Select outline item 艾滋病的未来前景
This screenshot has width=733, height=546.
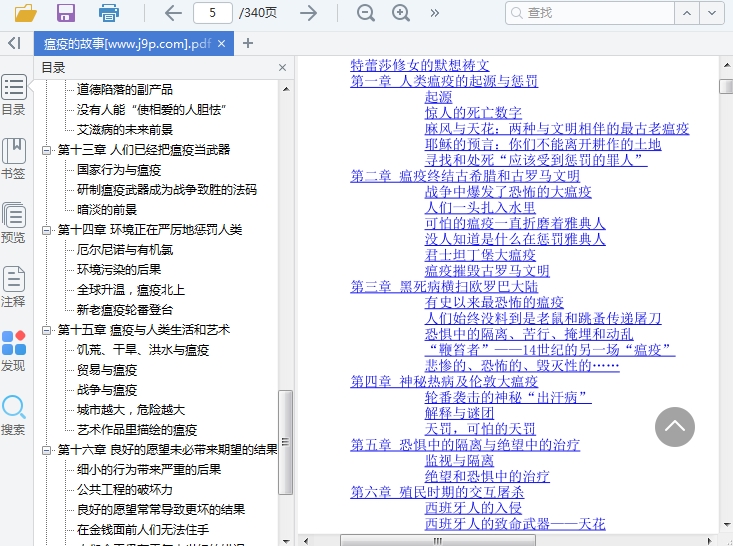pyautogui.click(x=125, y=129)
